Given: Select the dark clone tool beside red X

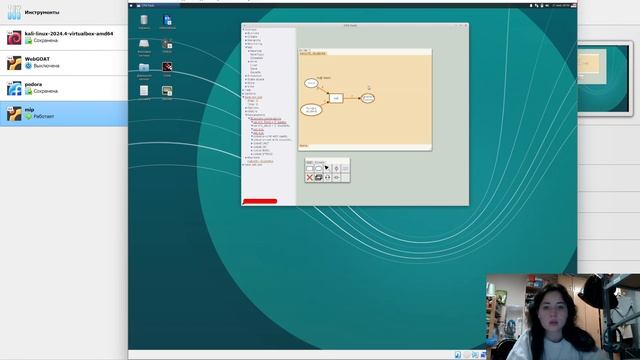Looking at the screenshot, I should 318,178.
